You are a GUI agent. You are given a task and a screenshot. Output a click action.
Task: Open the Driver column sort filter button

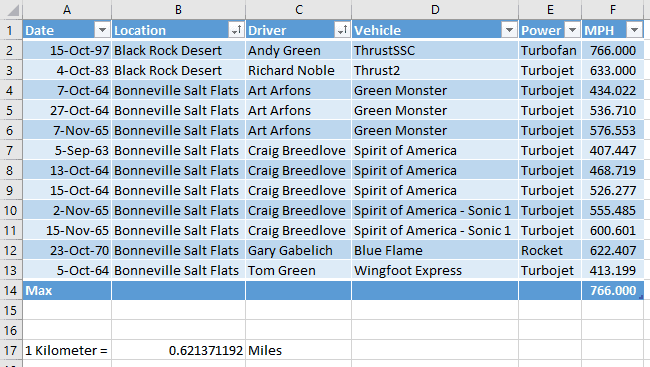click(342, 30)
